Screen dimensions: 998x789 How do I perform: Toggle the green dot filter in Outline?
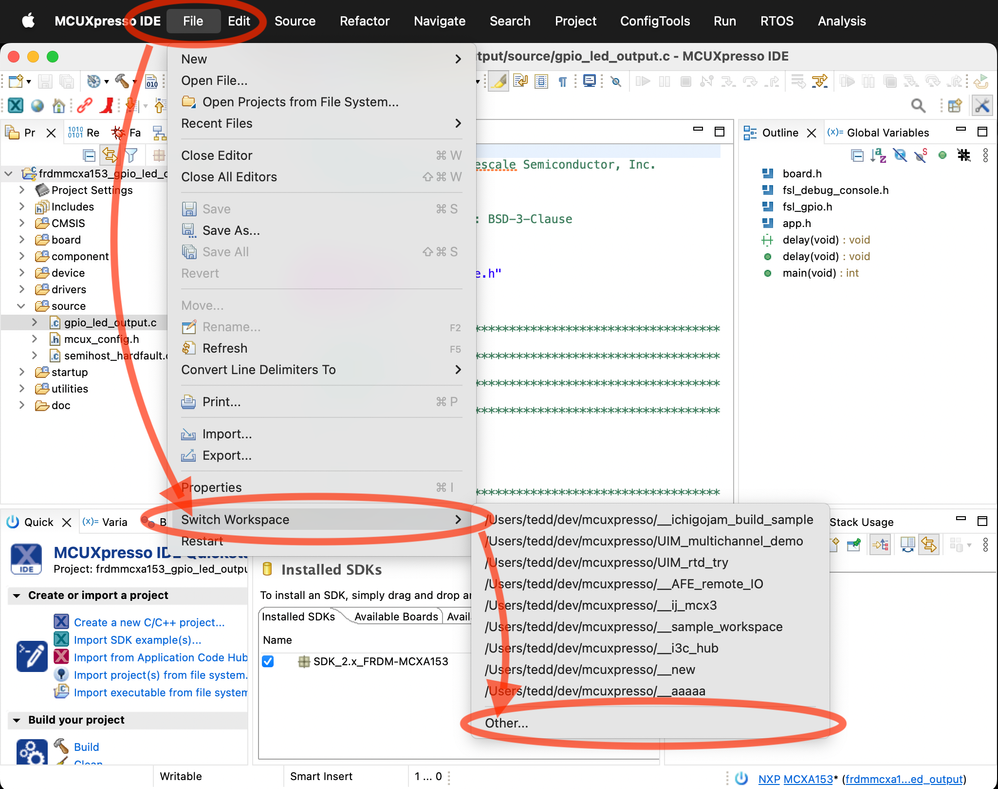click(x=942, y=155)
